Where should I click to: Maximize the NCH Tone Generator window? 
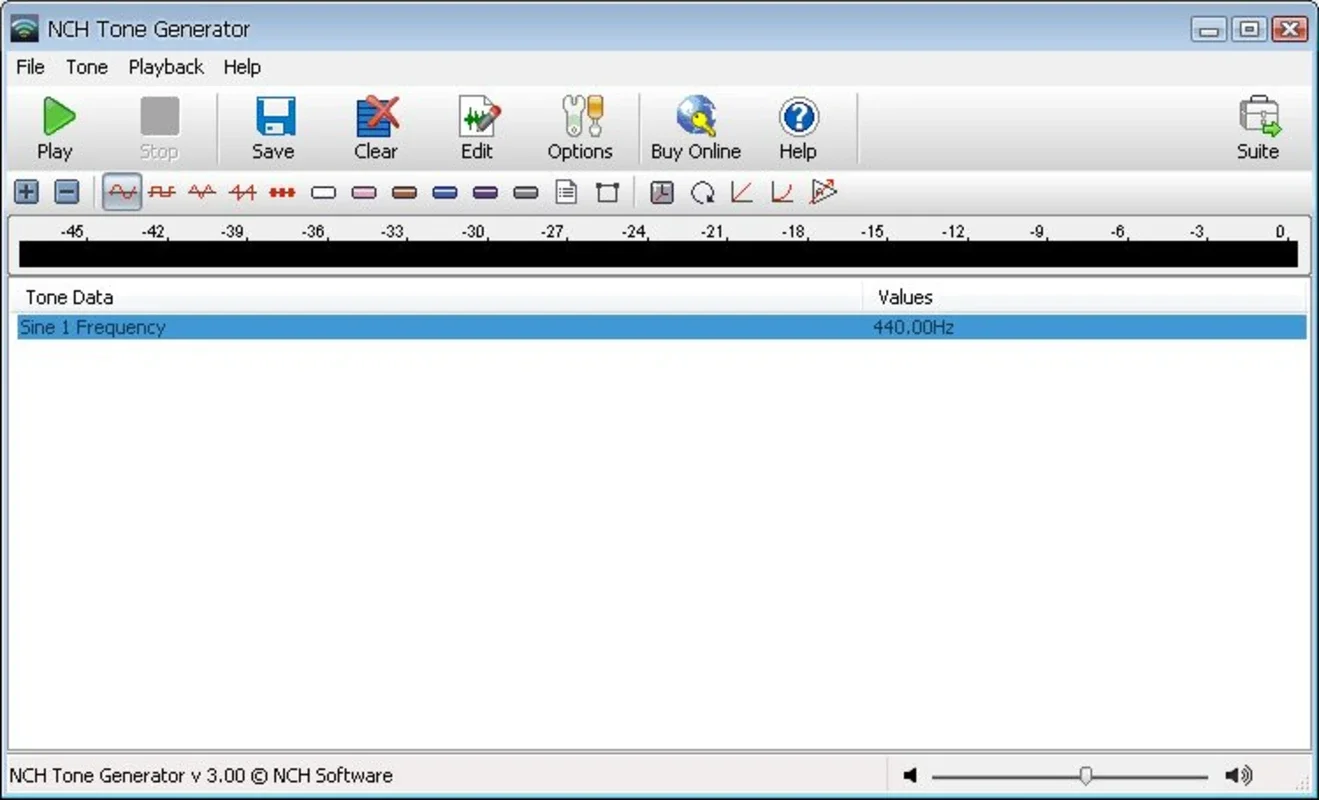[x=1249, y=29]
